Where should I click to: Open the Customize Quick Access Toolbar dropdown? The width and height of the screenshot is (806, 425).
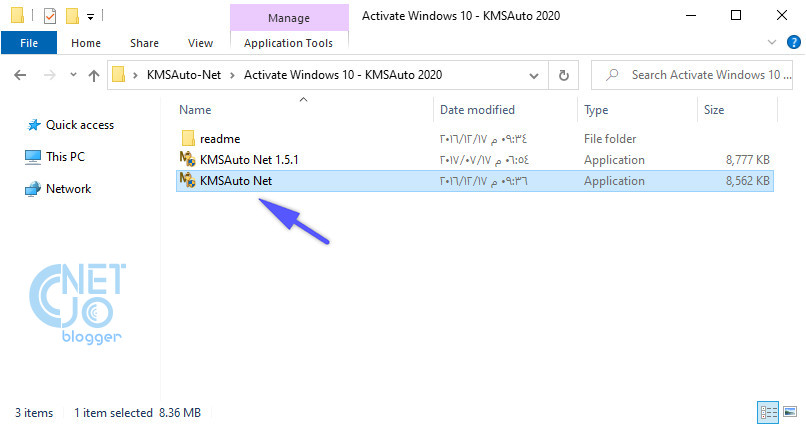point(90,17)
